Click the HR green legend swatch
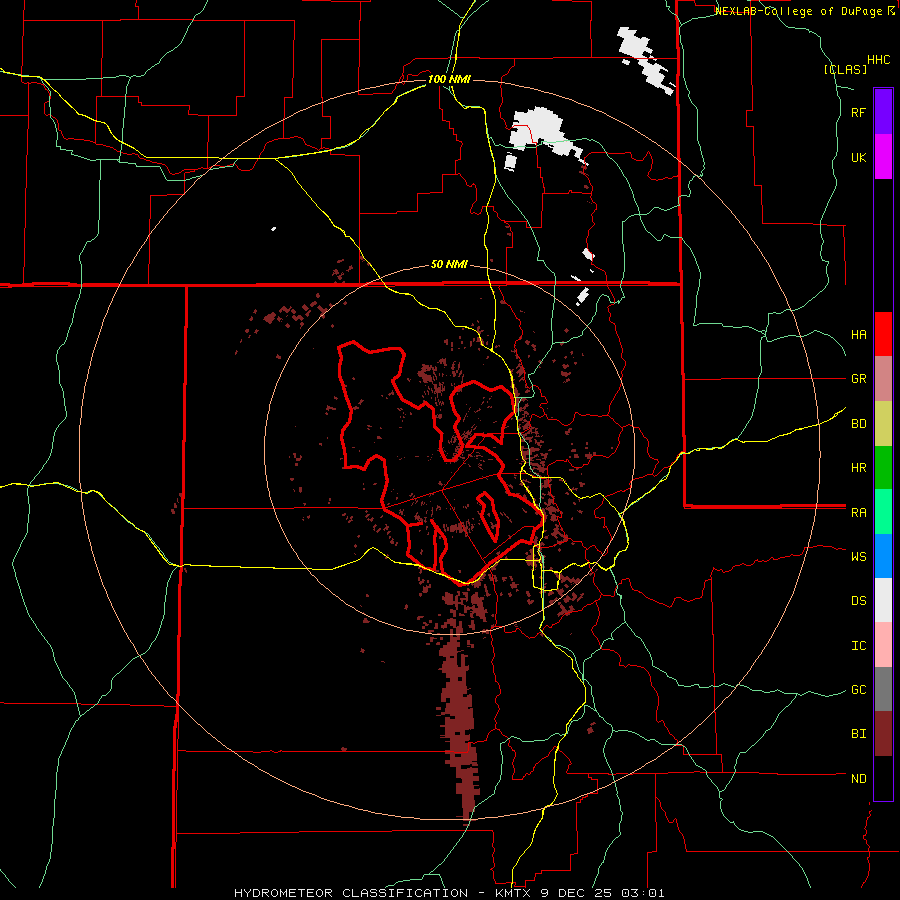The height and width of the screenshot is (900, 900). pos(883,467)
